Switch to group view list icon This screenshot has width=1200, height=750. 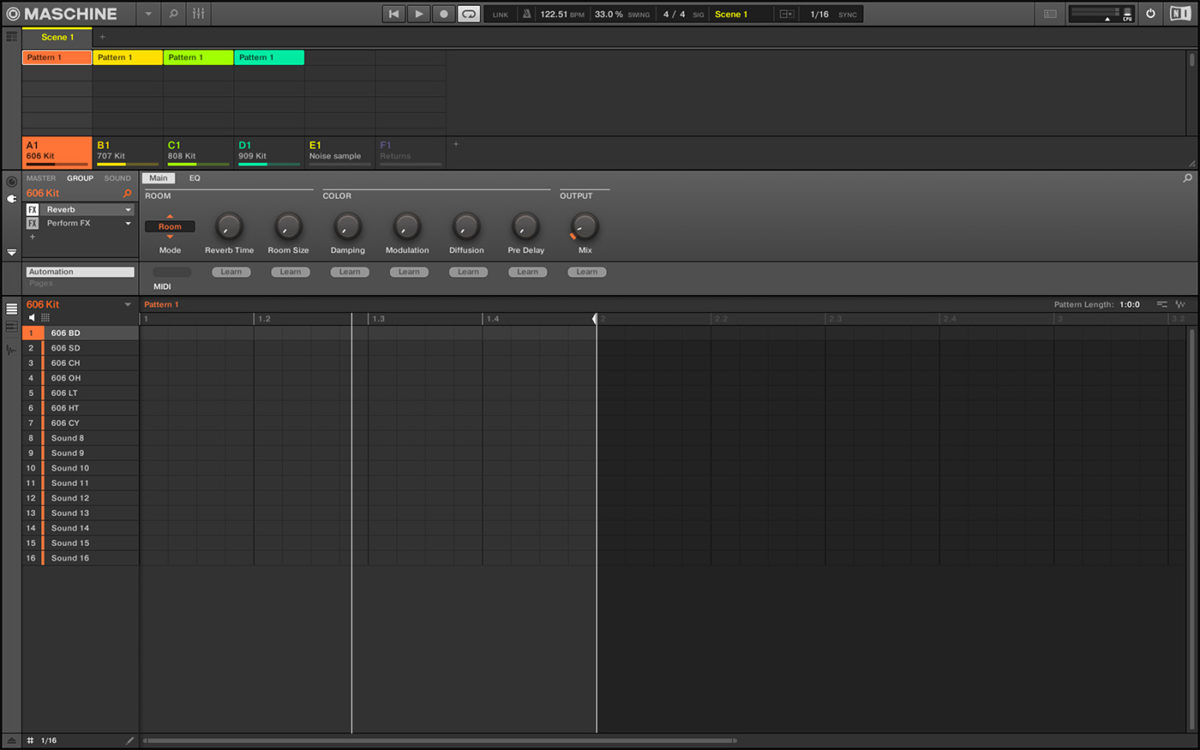pyautogui.click(x=11, y=309)
